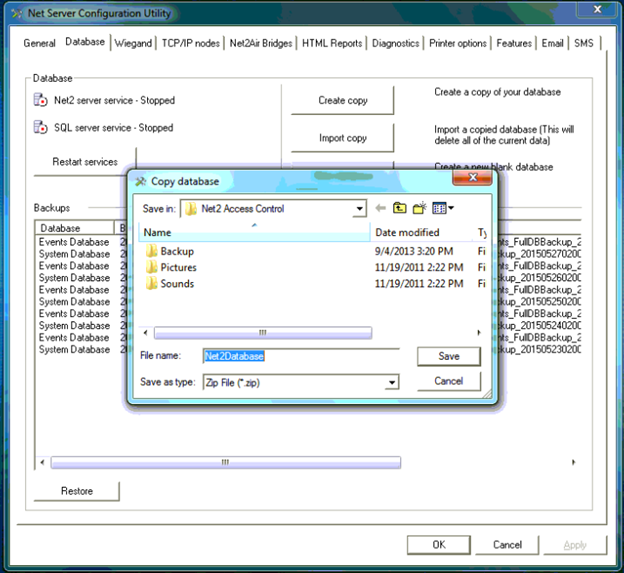
Task: Select the Sounds folder icon
Action: click(151, 283)
